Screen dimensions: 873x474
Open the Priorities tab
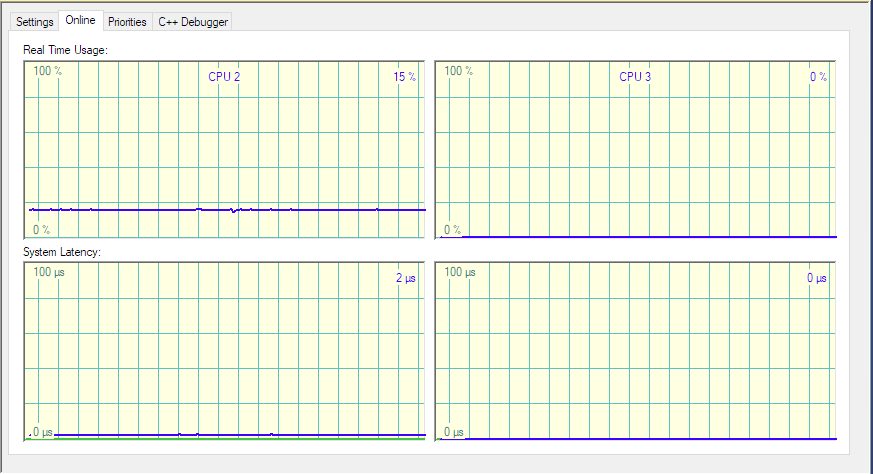pyautogui.click(x=127, y=22)
